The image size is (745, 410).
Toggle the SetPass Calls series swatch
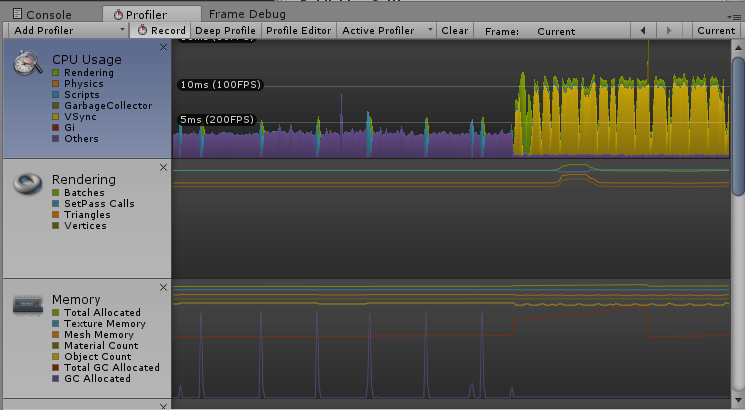(x=56, y=203)
